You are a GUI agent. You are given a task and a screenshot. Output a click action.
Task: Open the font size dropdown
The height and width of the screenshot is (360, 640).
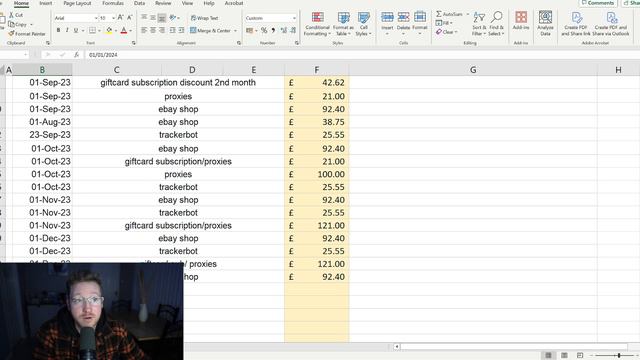(x=113, y=18)
